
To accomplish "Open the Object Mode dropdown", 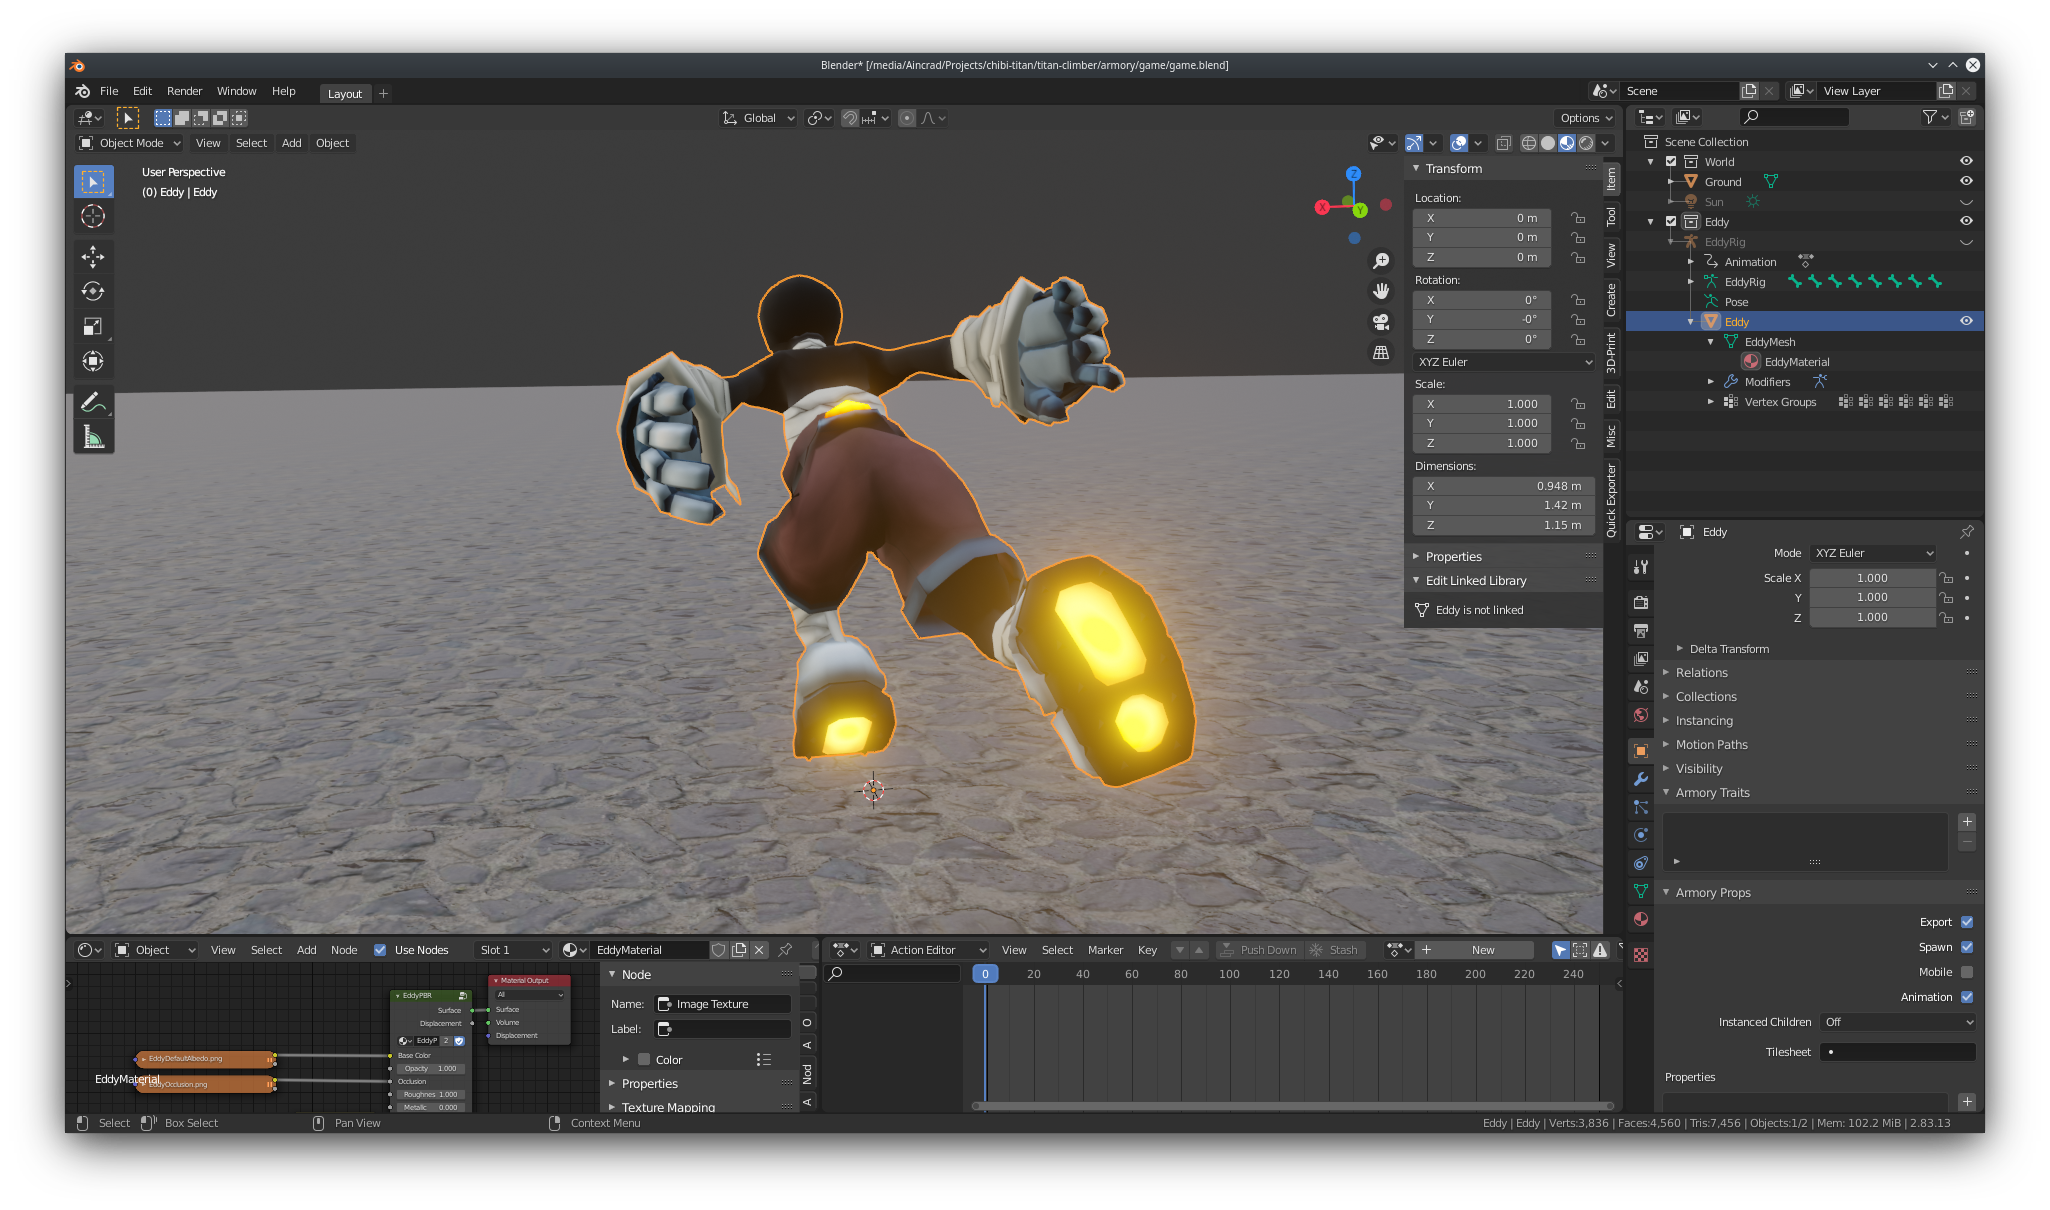I will tap(130, 143).
